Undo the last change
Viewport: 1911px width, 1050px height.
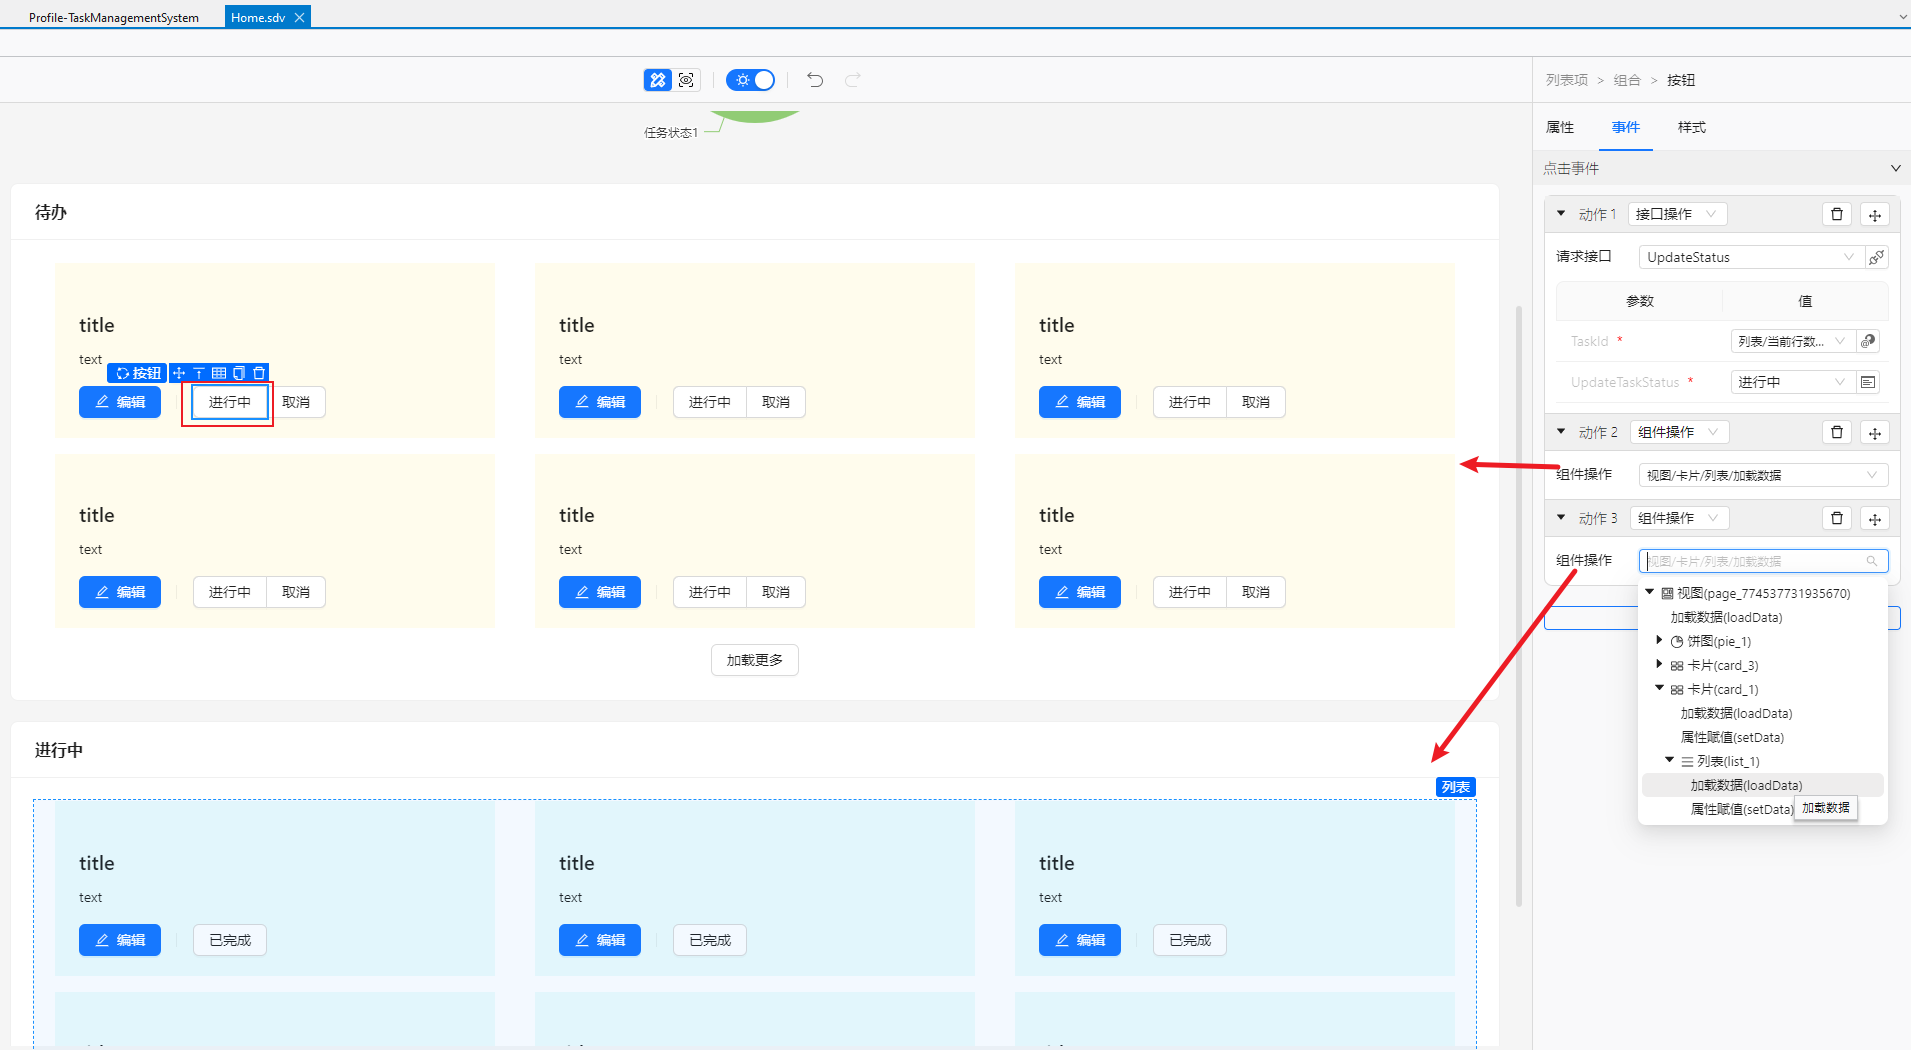click(x=815, y=80)
